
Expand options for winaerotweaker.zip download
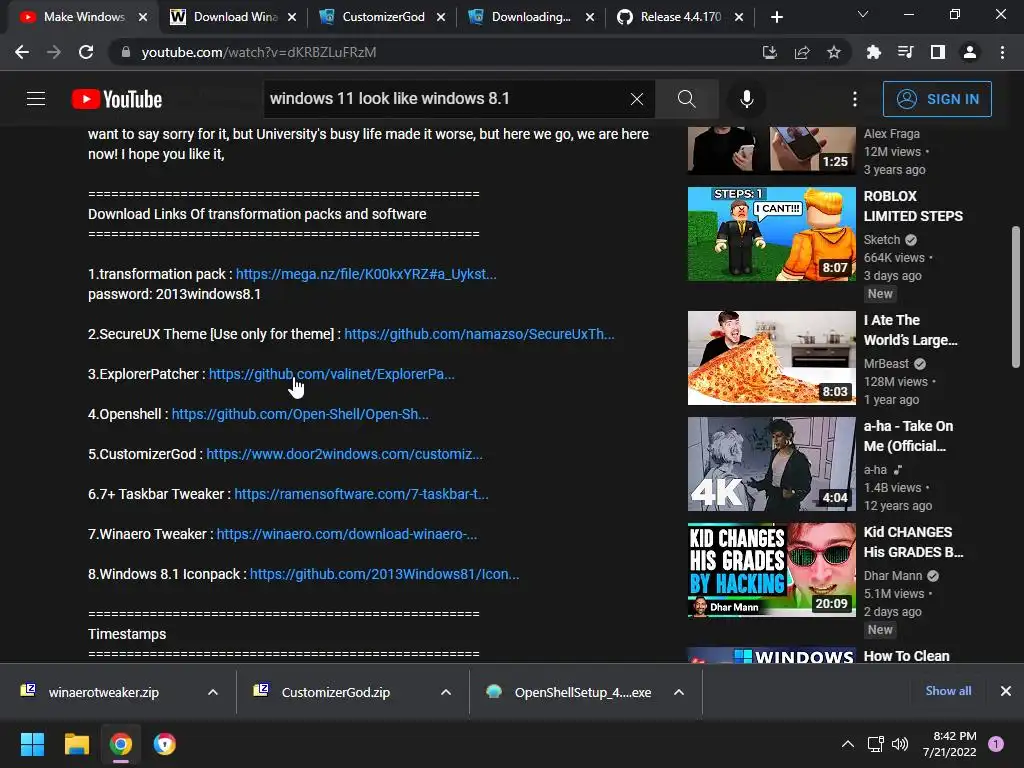point(213,692)
